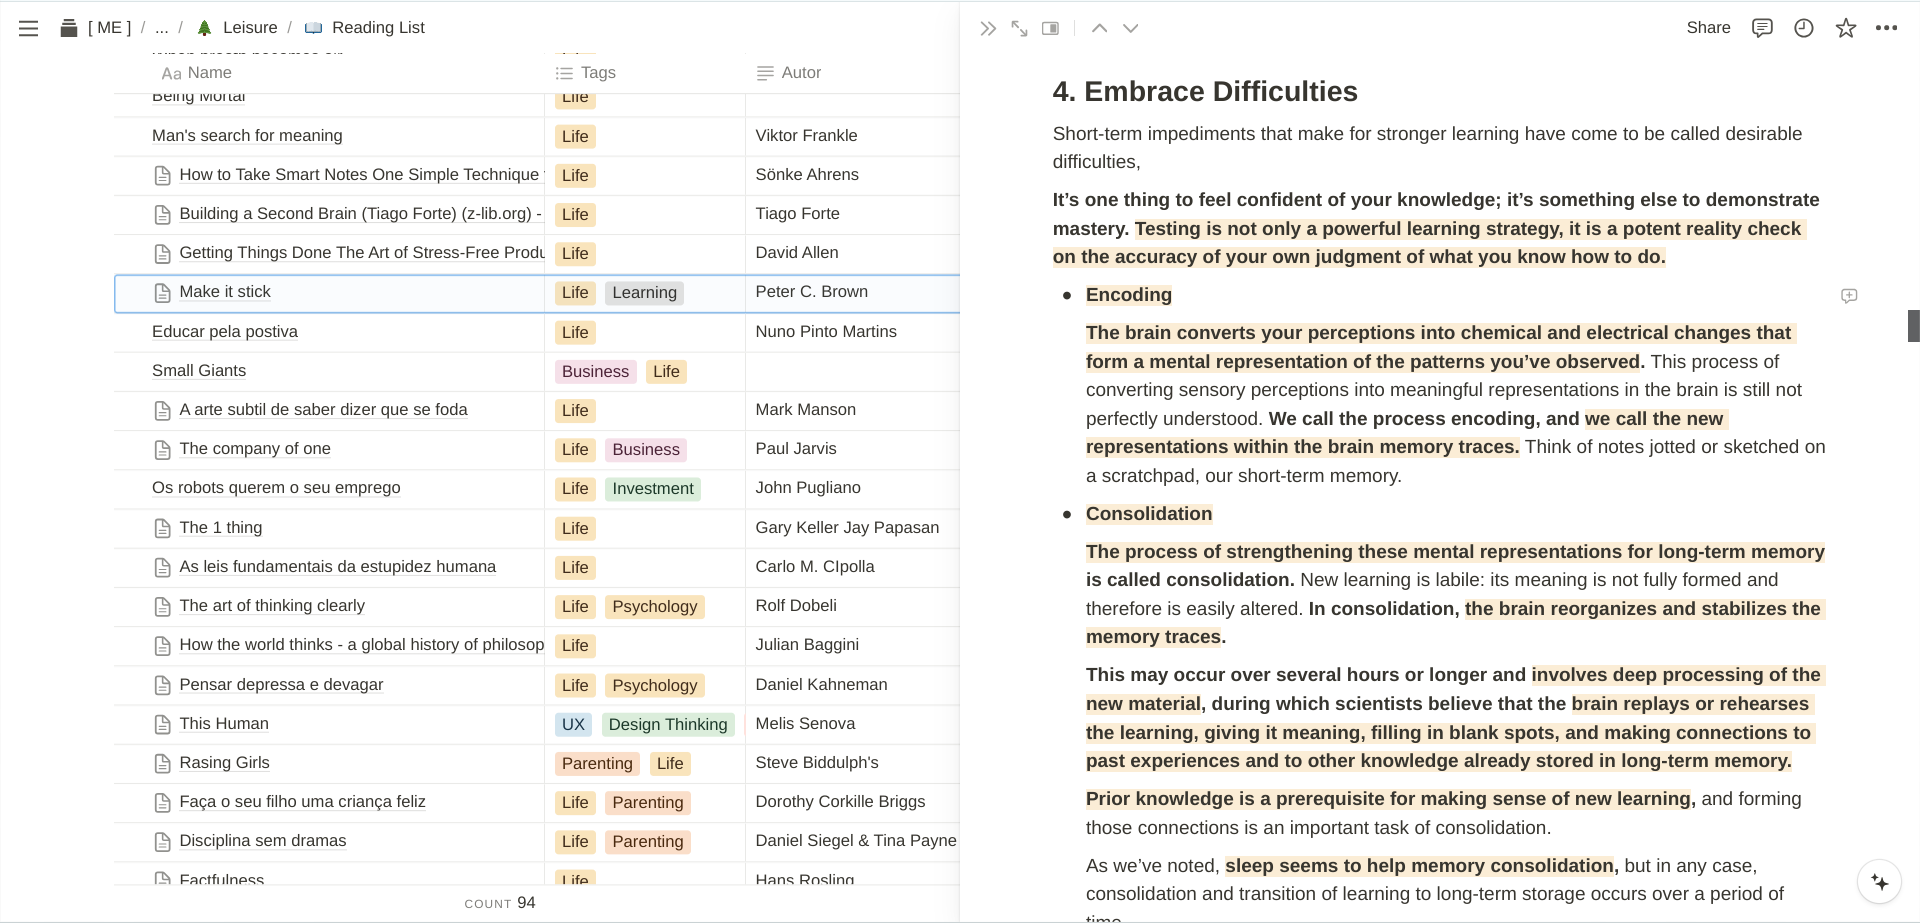Viewport: 1920px width, 923px height.
Task: Click the Consolidation bullet heading
Action: click(x=1148, y=514)
